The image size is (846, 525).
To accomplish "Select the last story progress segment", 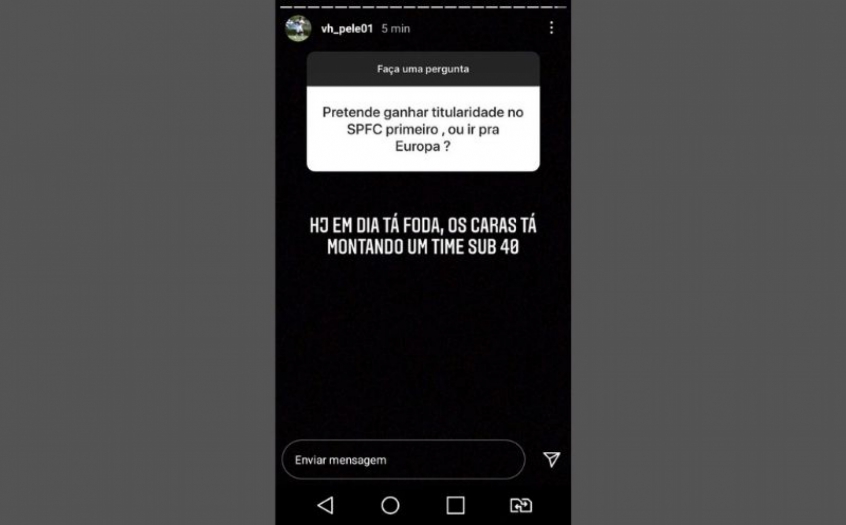I will click(x=561, y=7).
